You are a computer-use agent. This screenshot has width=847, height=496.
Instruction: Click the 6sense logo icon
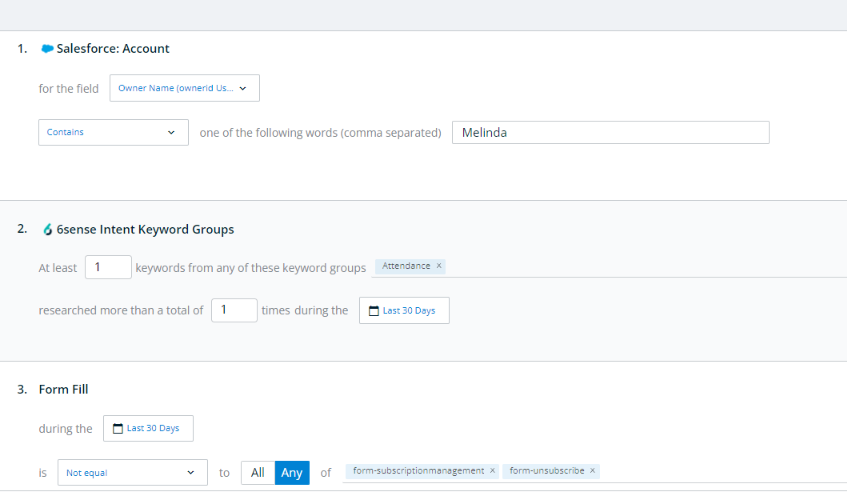click(48, 230)
